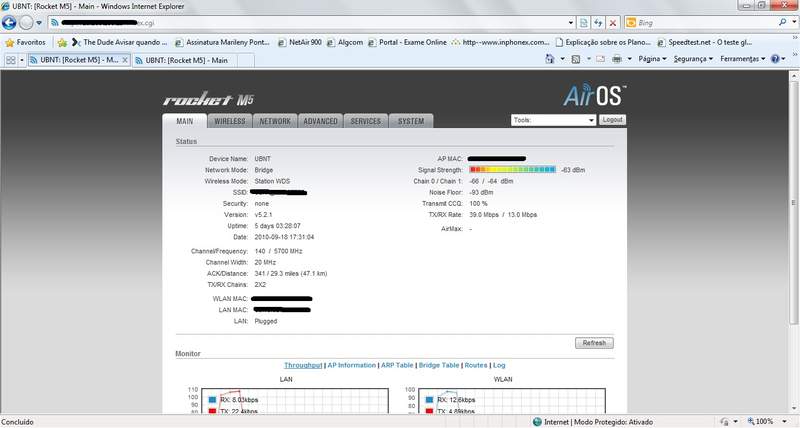Open the WIRELESS tab

pyautogui.click(x=230, y=121)
